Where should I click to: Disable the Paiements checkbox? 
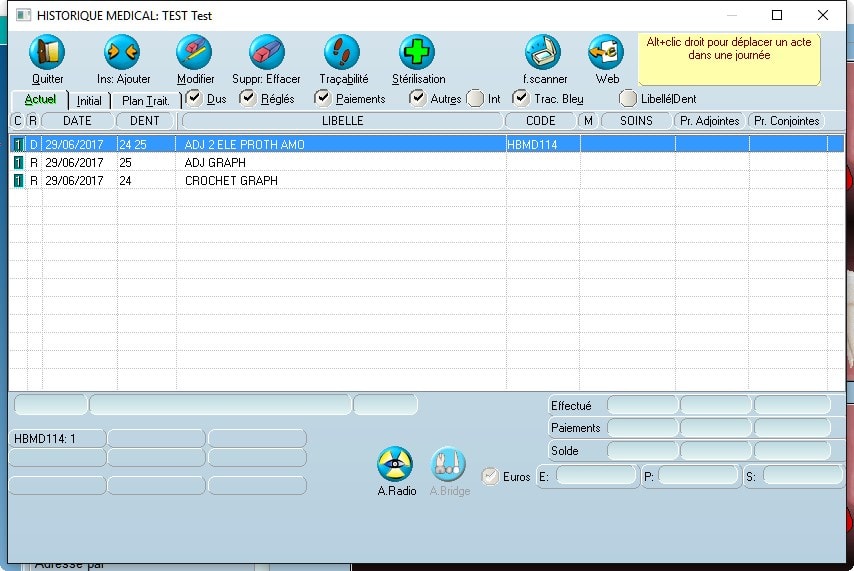point(322,98)
